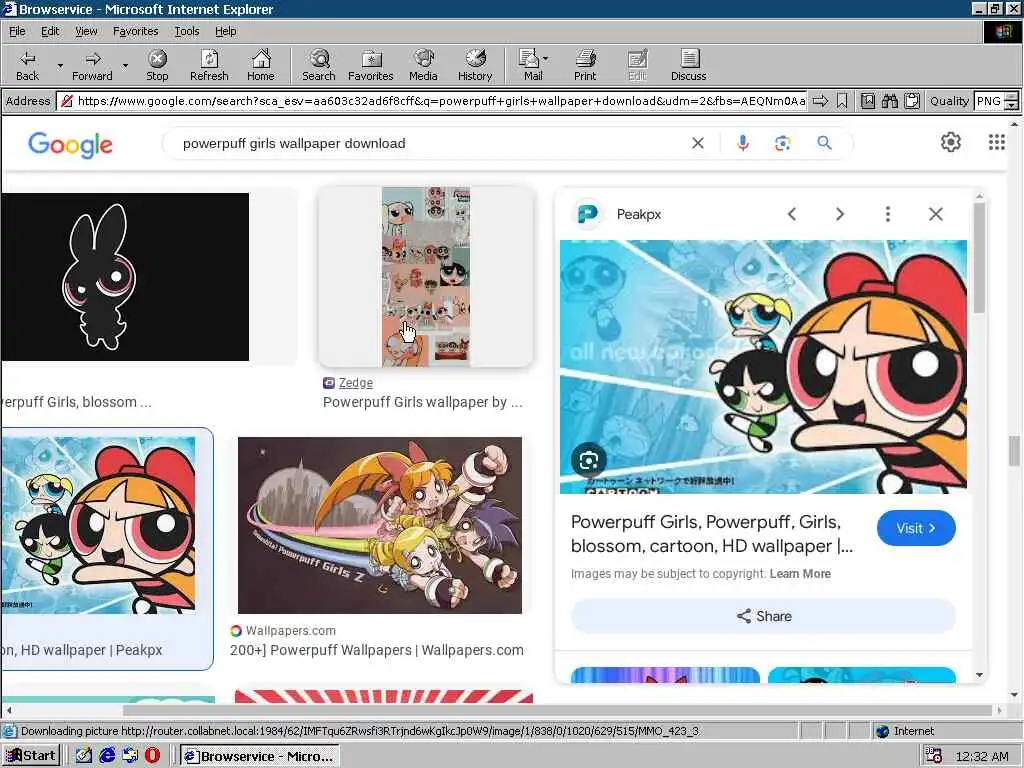Open the Search pane from toolbar
This screenshot has height=768, width=1024.
click(319, 65)
